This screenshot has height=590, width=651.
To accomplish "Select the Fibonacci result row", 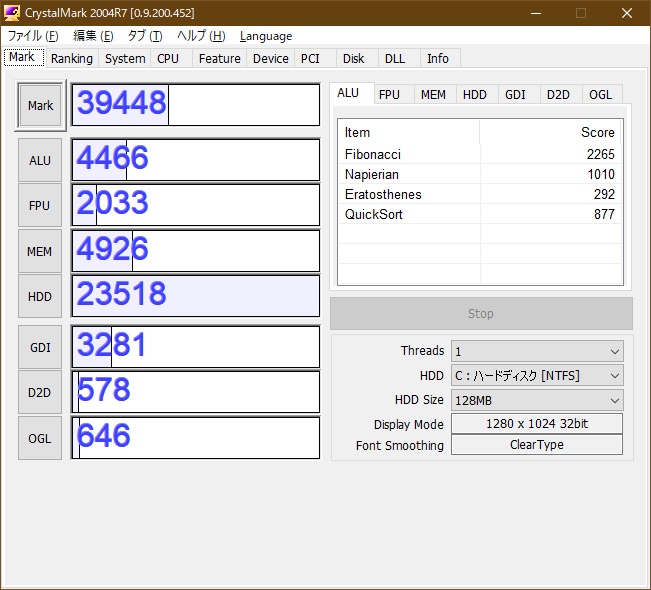I will 480,154.
